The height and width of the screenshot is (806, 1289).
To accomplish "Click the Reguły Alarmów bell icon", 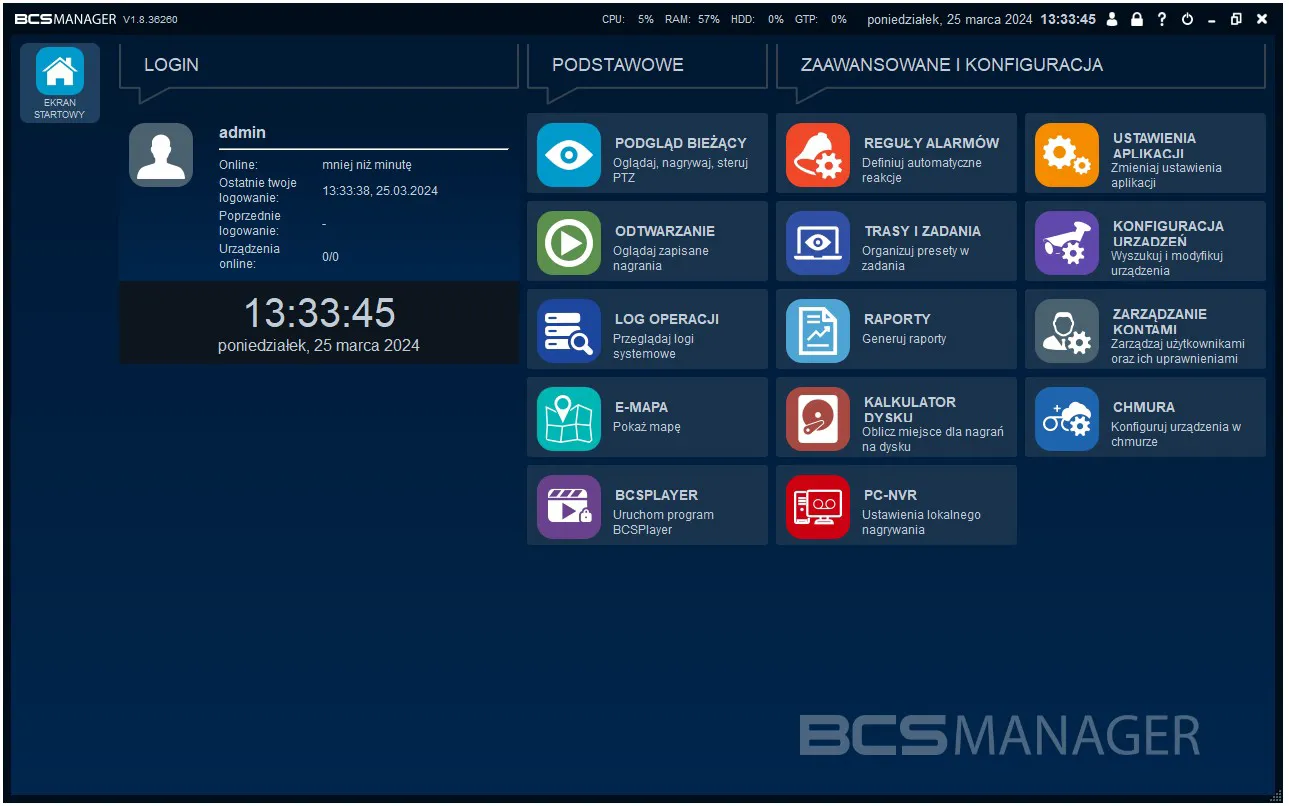I will point(818,155).
